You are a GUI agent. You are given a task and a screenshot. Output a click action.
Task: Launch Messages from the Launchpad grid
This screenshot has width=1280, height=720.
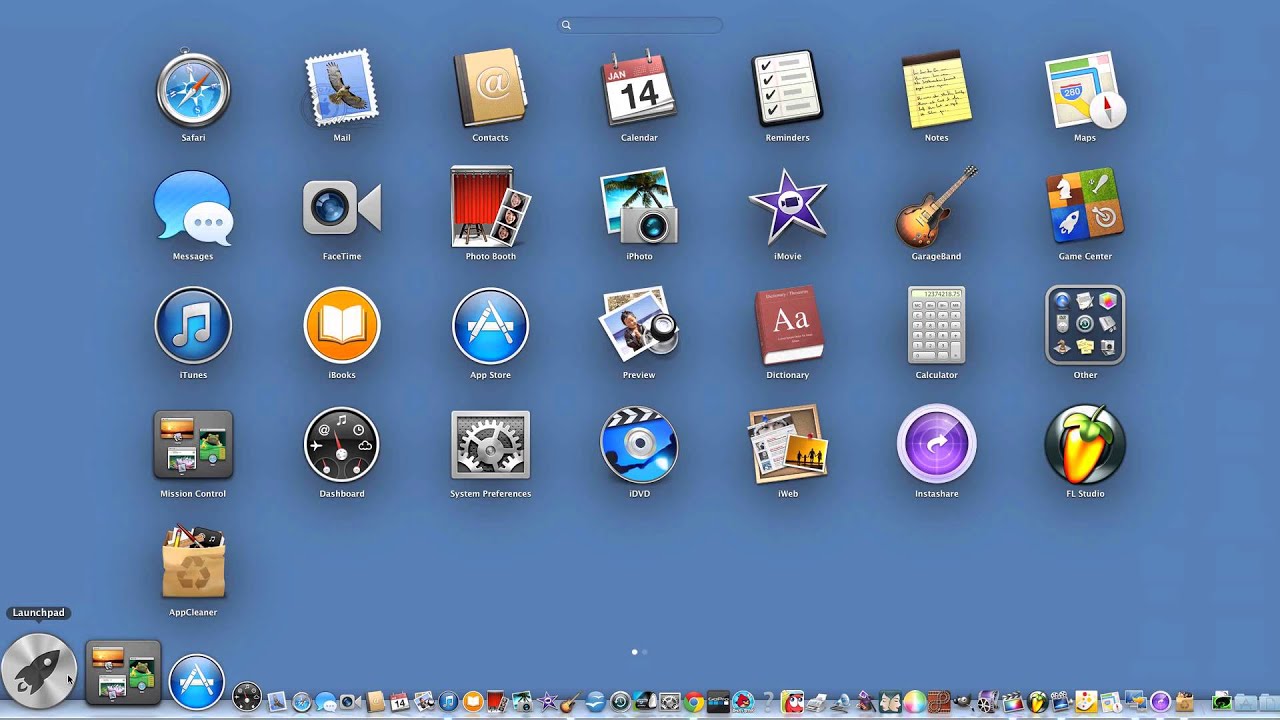point(193,207)
